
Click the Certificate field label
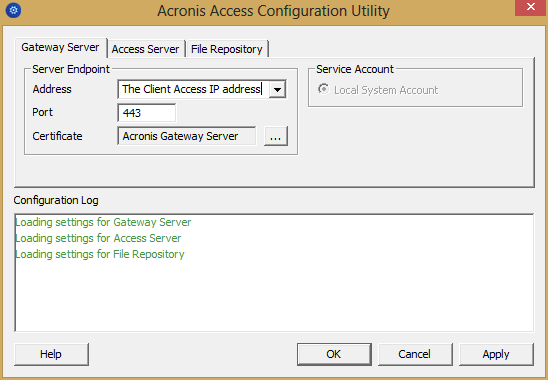tap(57, 136)
